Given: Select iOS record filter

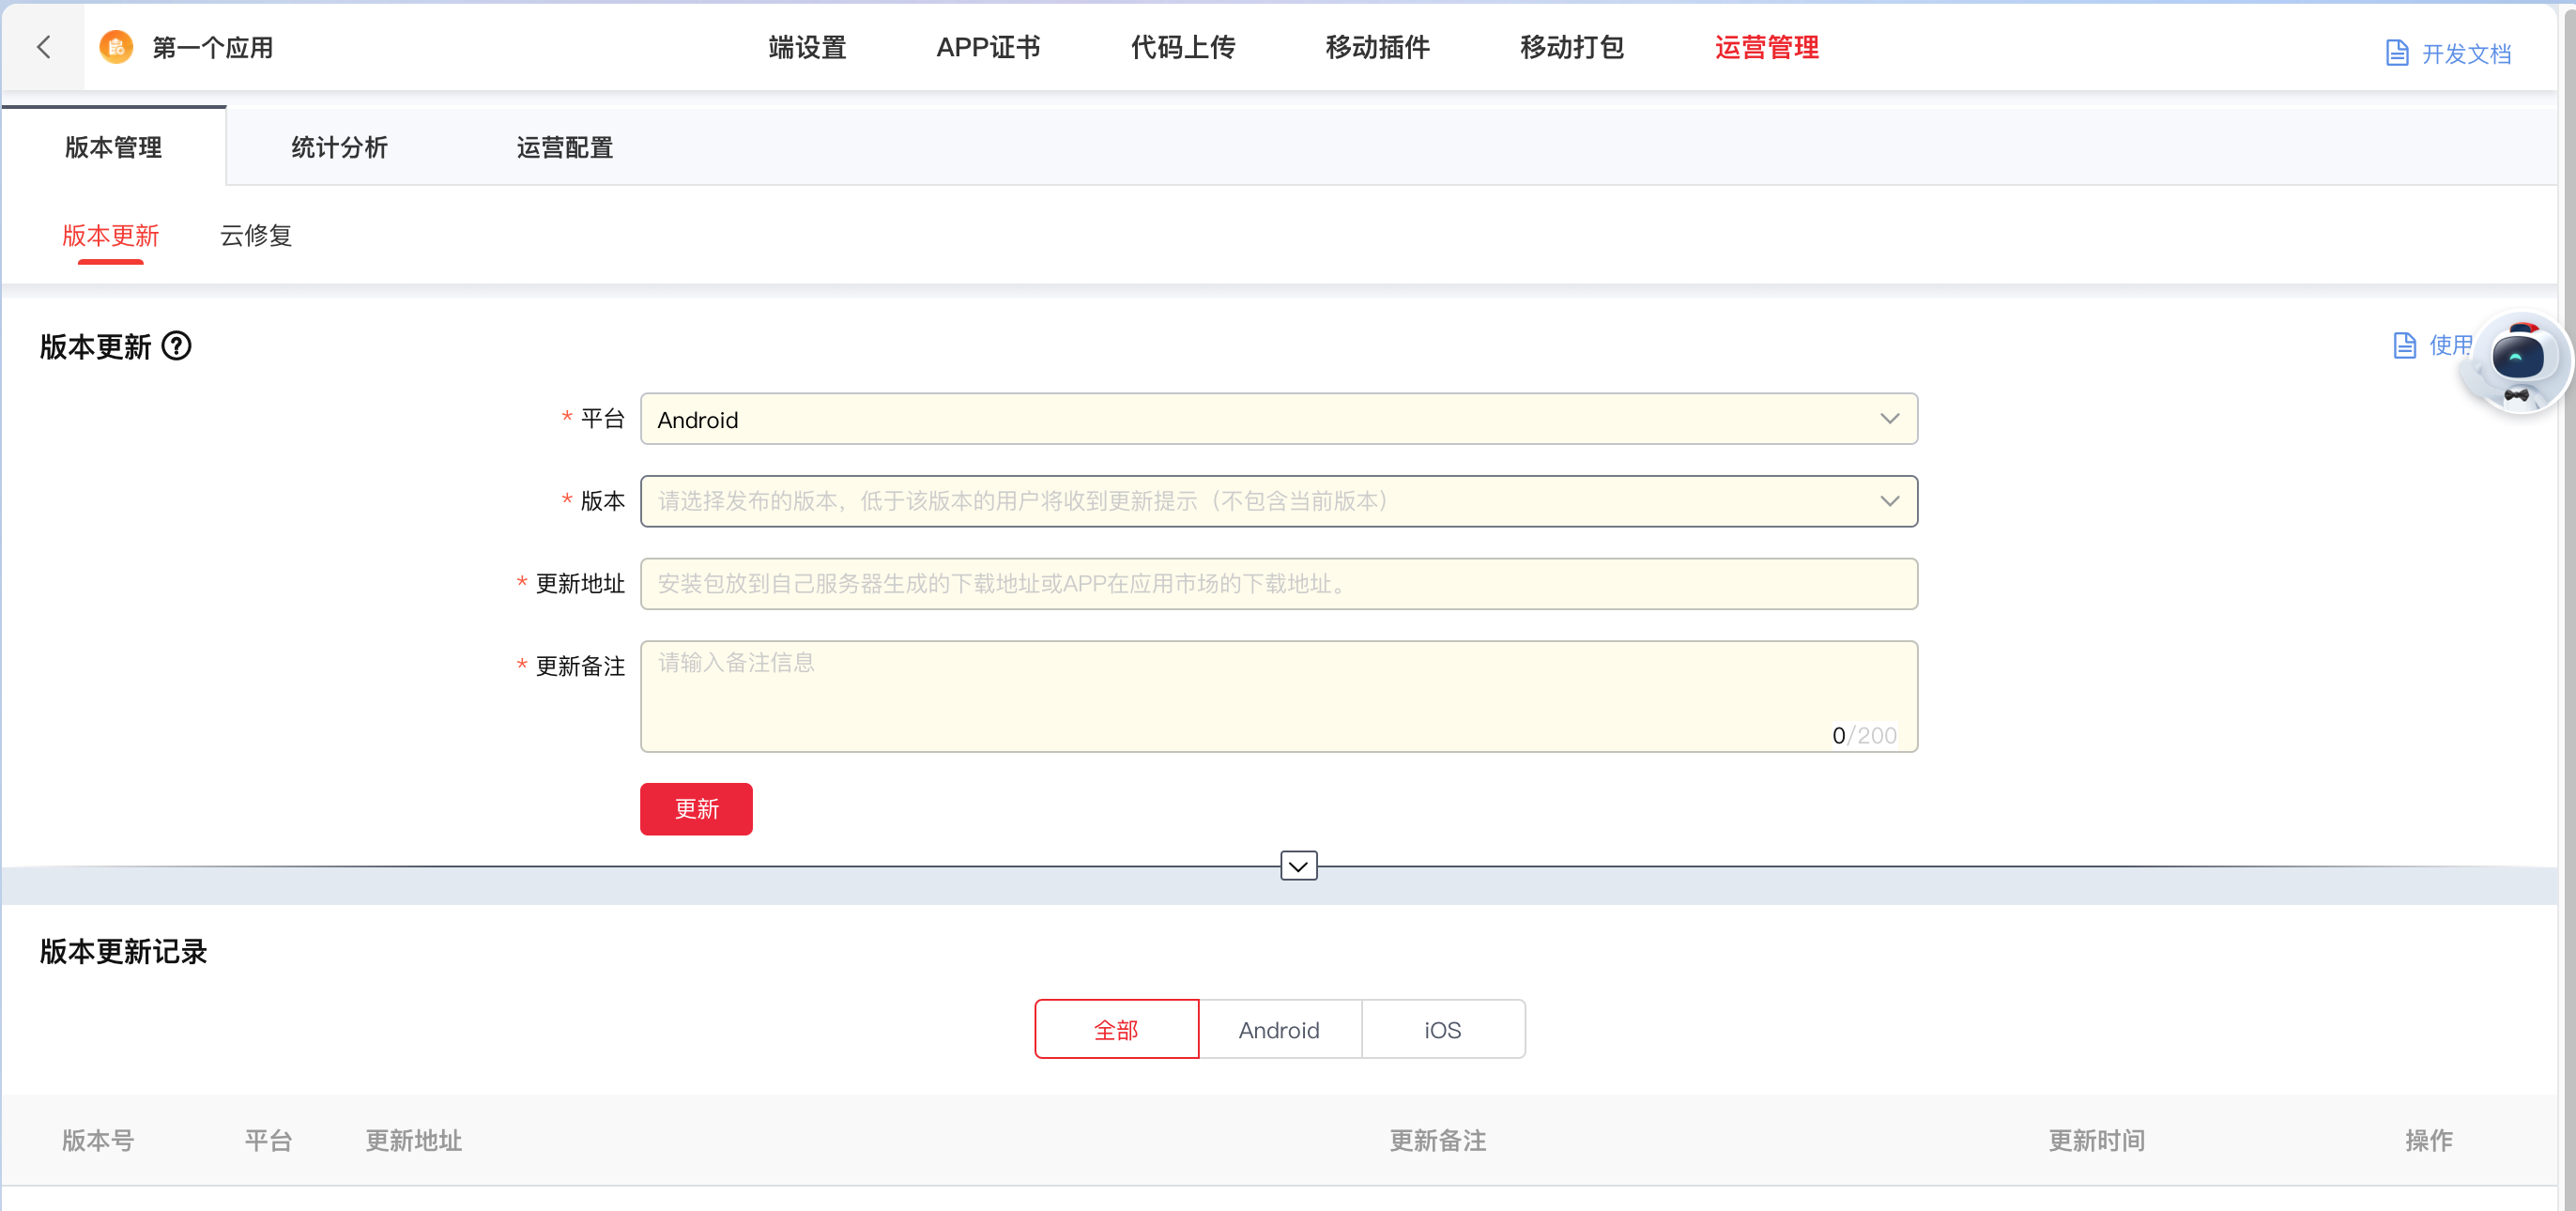Looking at the screenshot, I should pyautogui.click(x=1442, y=1029).
